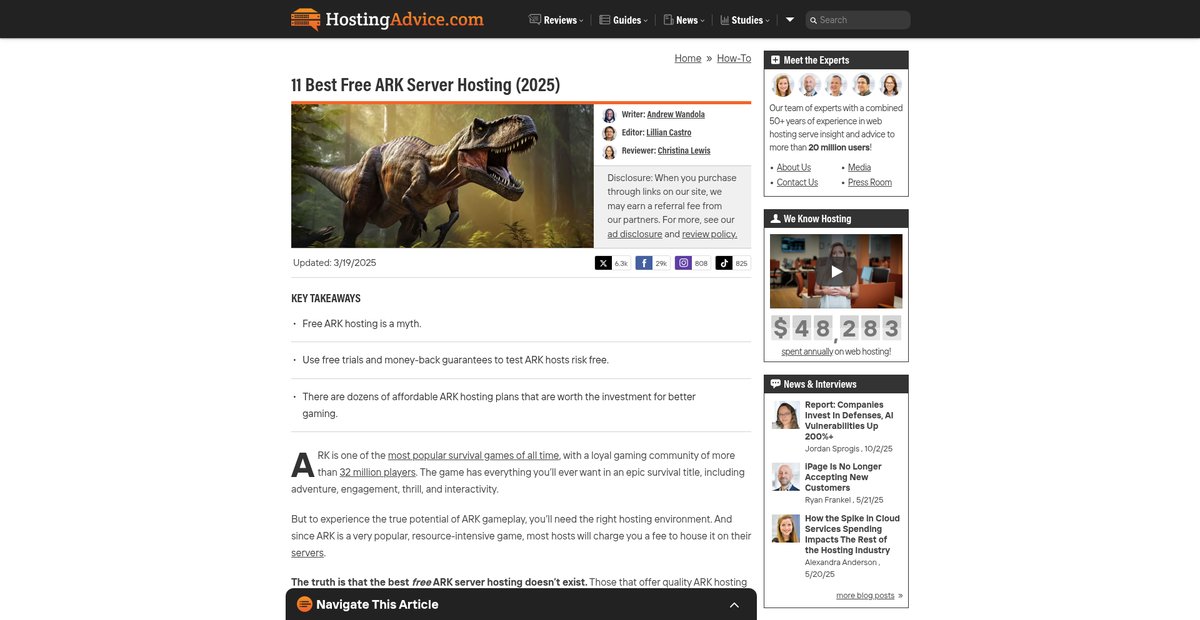Open reviewer Christina Lewis's profile
The width and height of the screenshot is (1200, 620).
coord(684,151)
